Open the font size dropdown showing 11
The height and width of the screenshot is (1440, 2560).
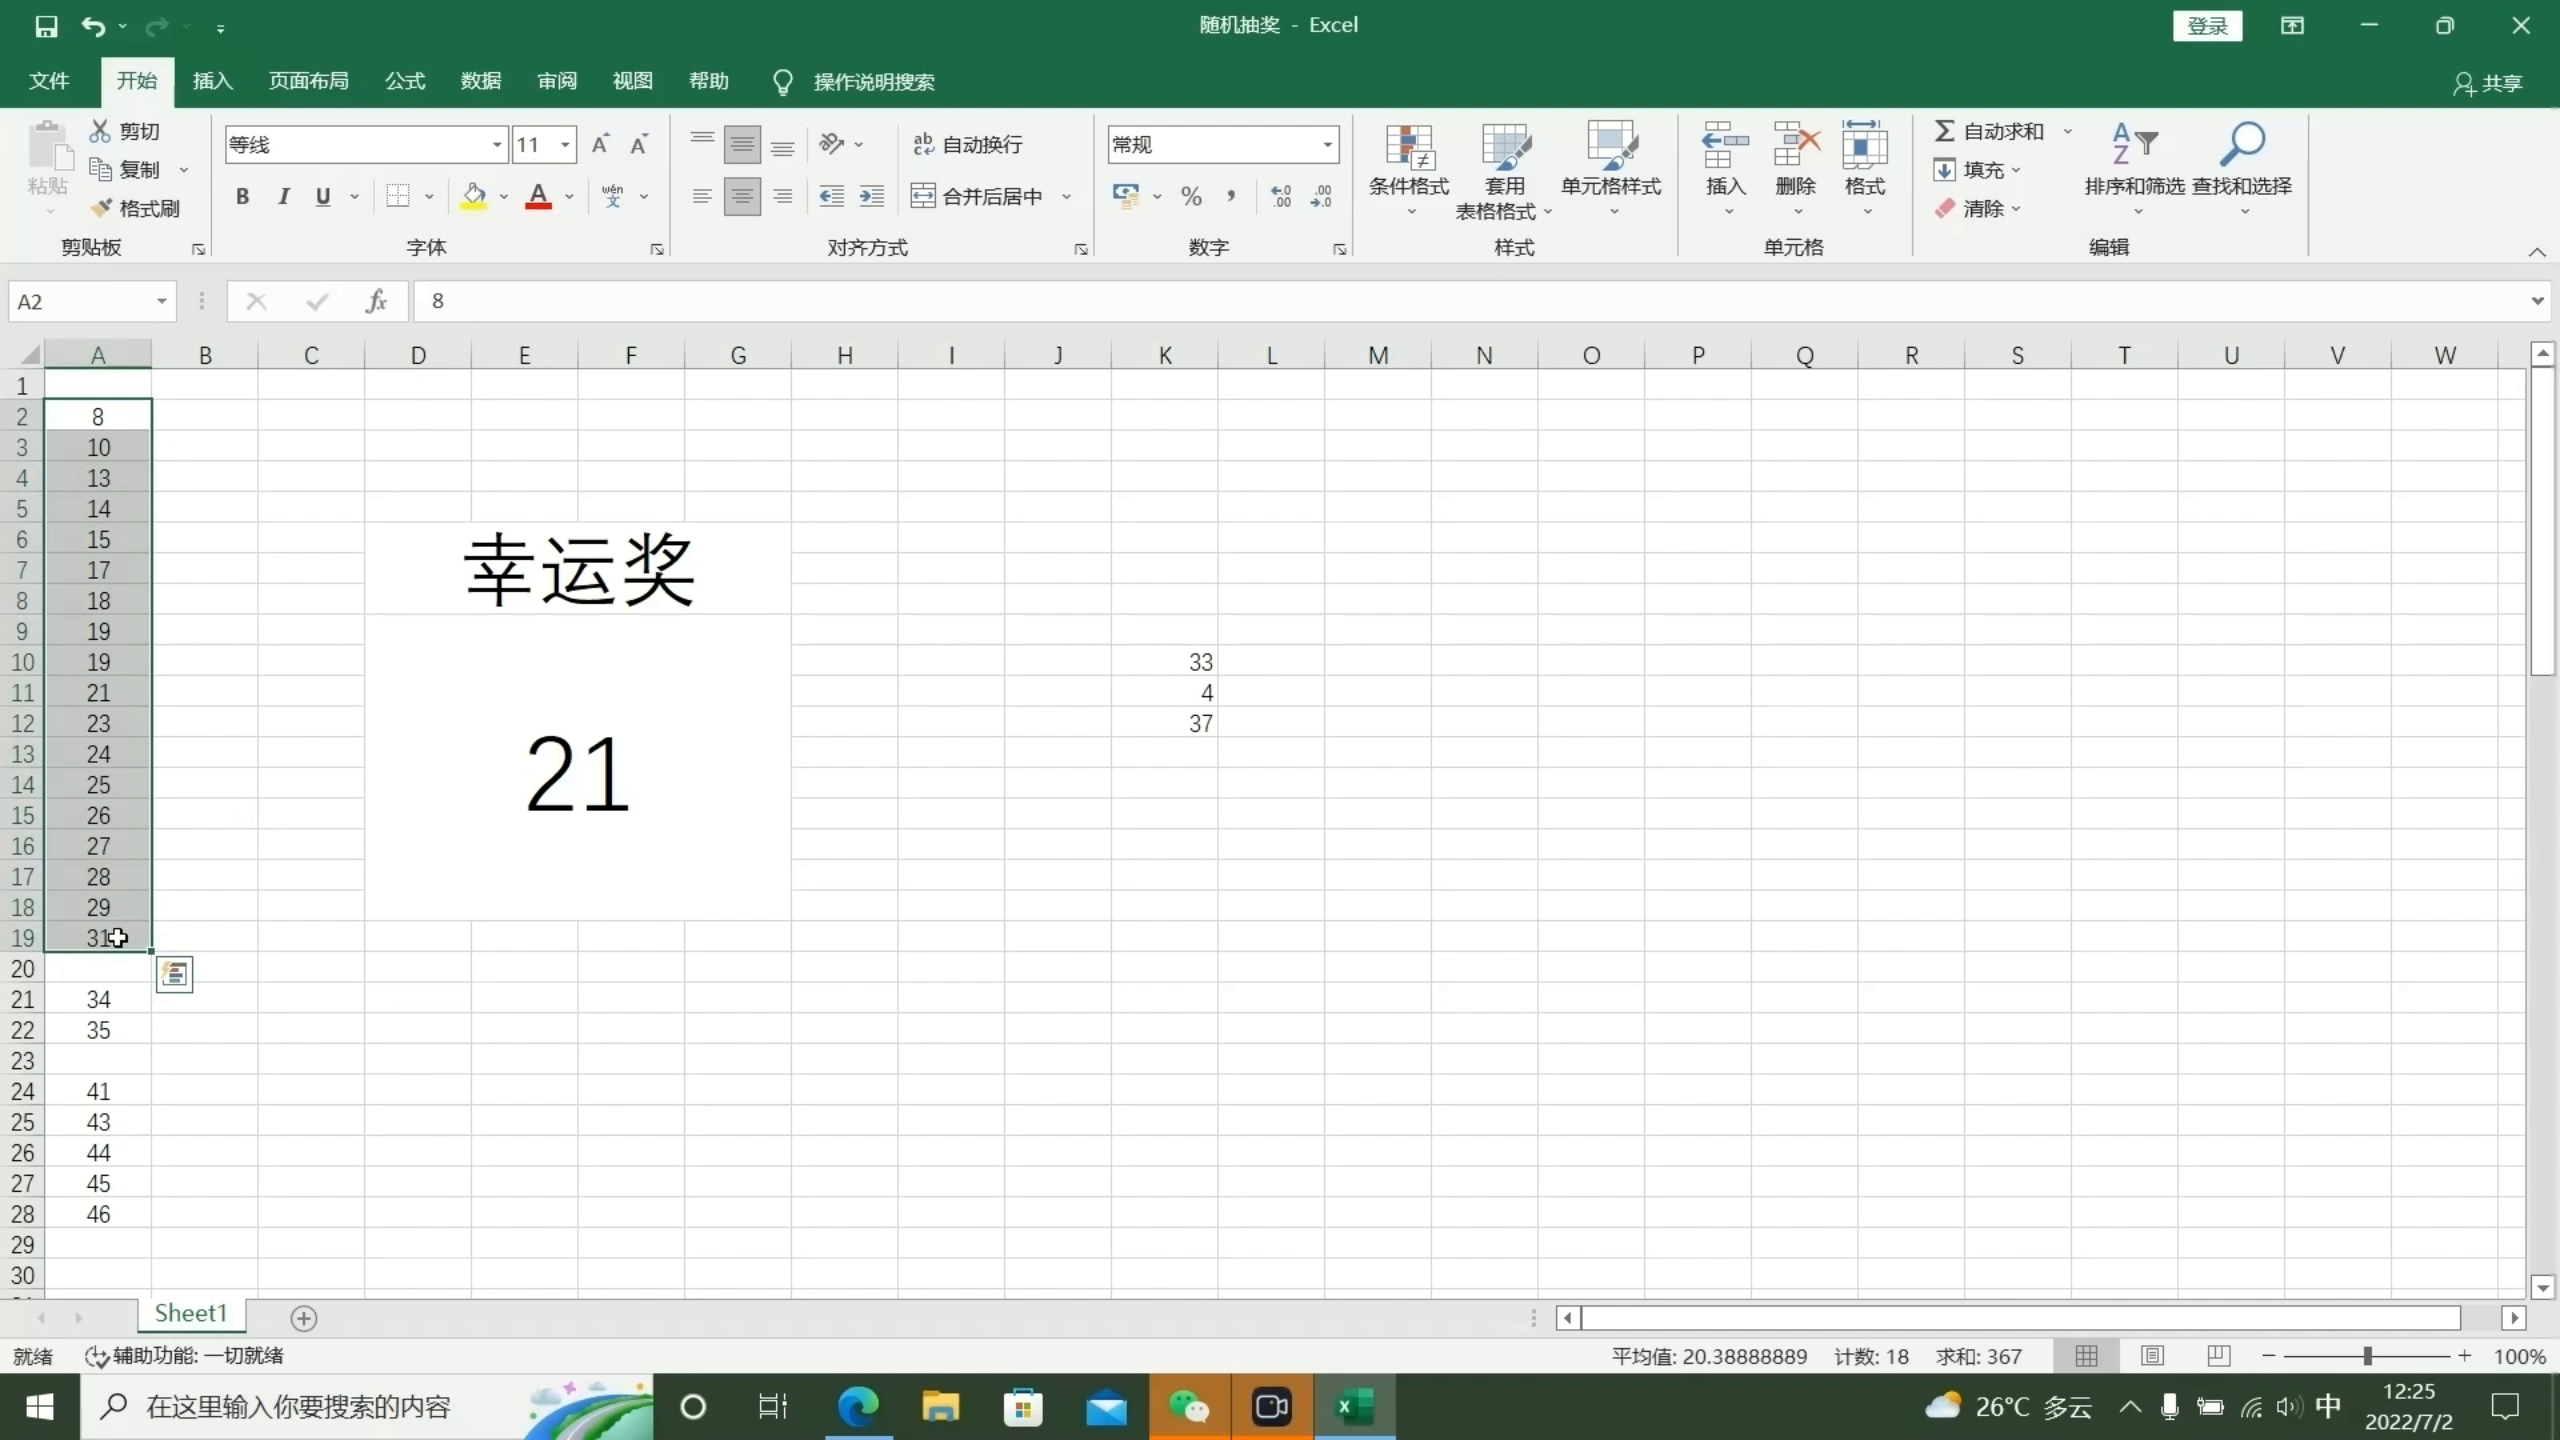[x=565, y=145]
